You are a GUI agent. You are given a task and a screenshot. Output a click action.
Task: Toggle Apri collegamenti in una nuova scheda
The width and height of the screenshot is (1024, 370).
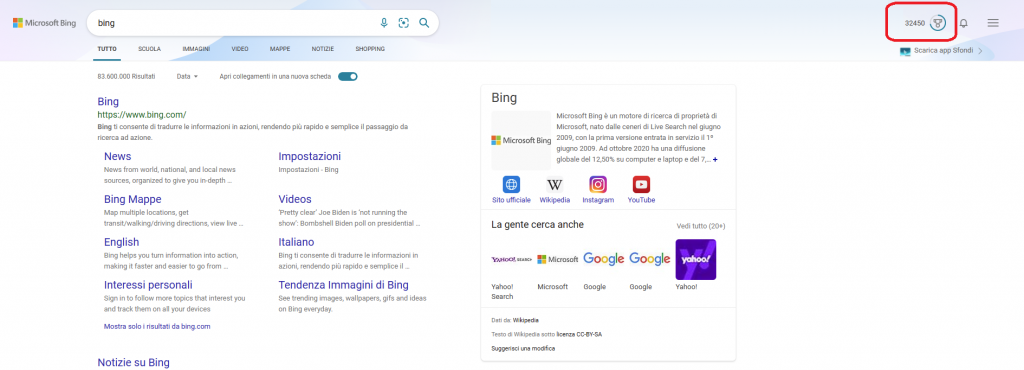pos(348,76)
